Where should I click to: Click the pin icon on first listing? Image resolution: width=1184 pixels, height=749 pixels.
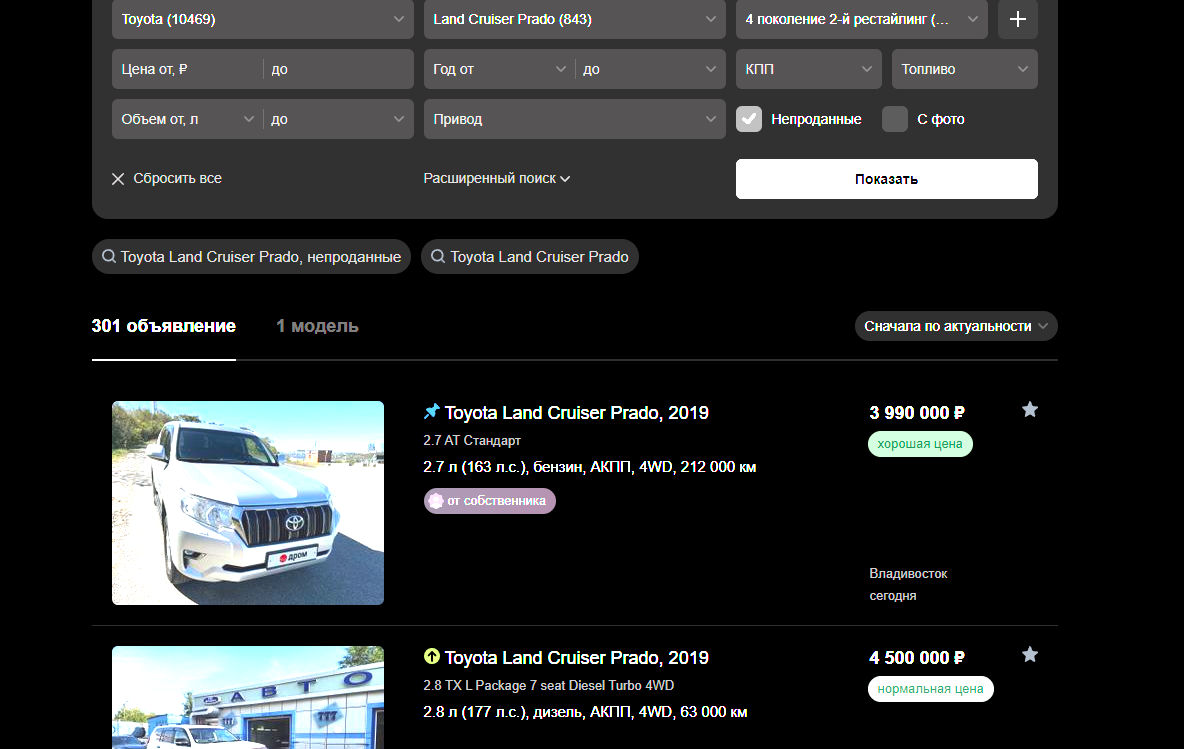431,411
